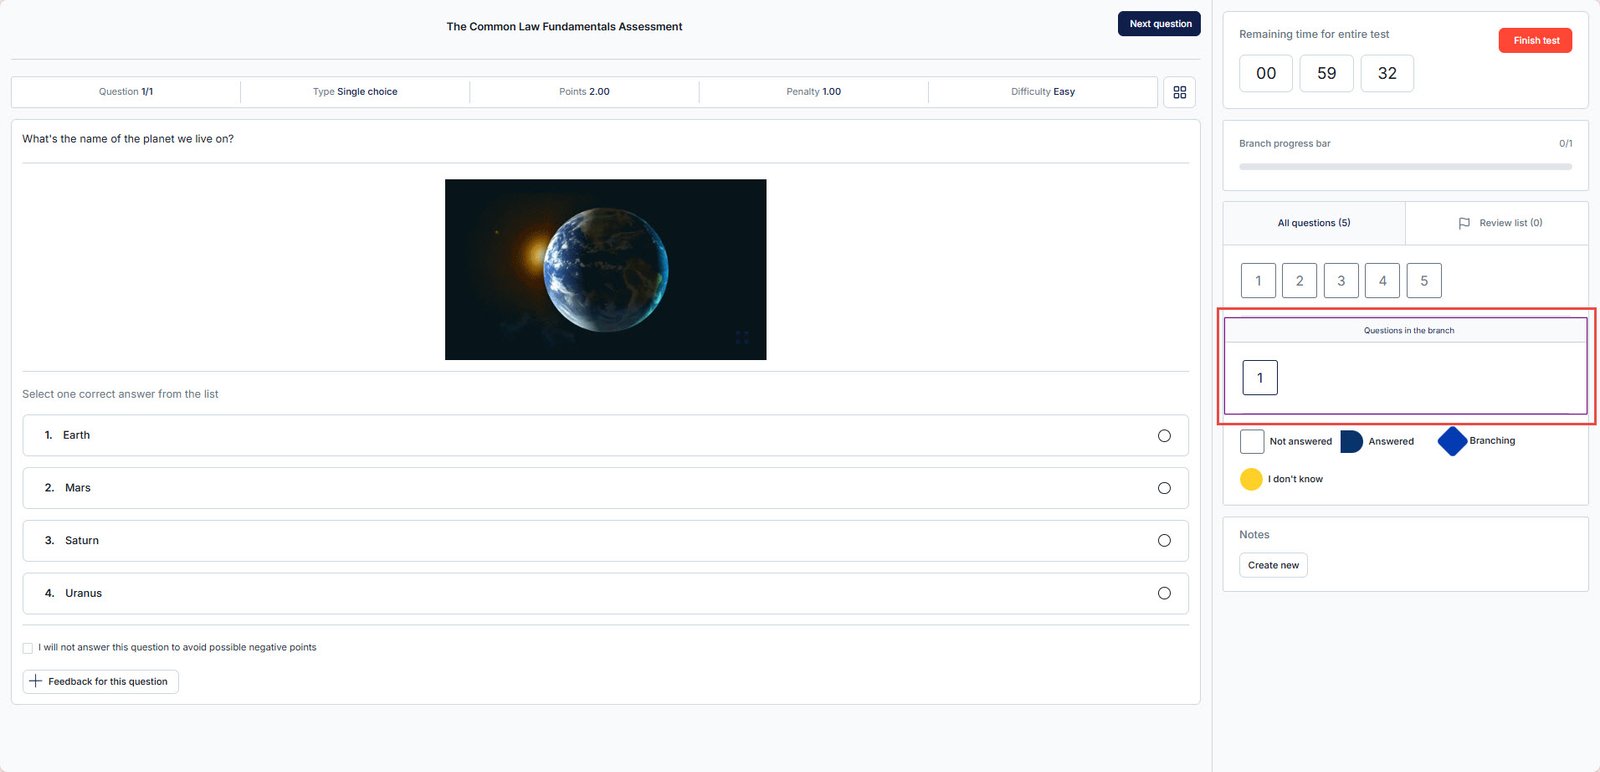The height and width of the screenshot is (772, 1600).
Task: Choose the Uranus answer option
Action: coord(1164,593)
